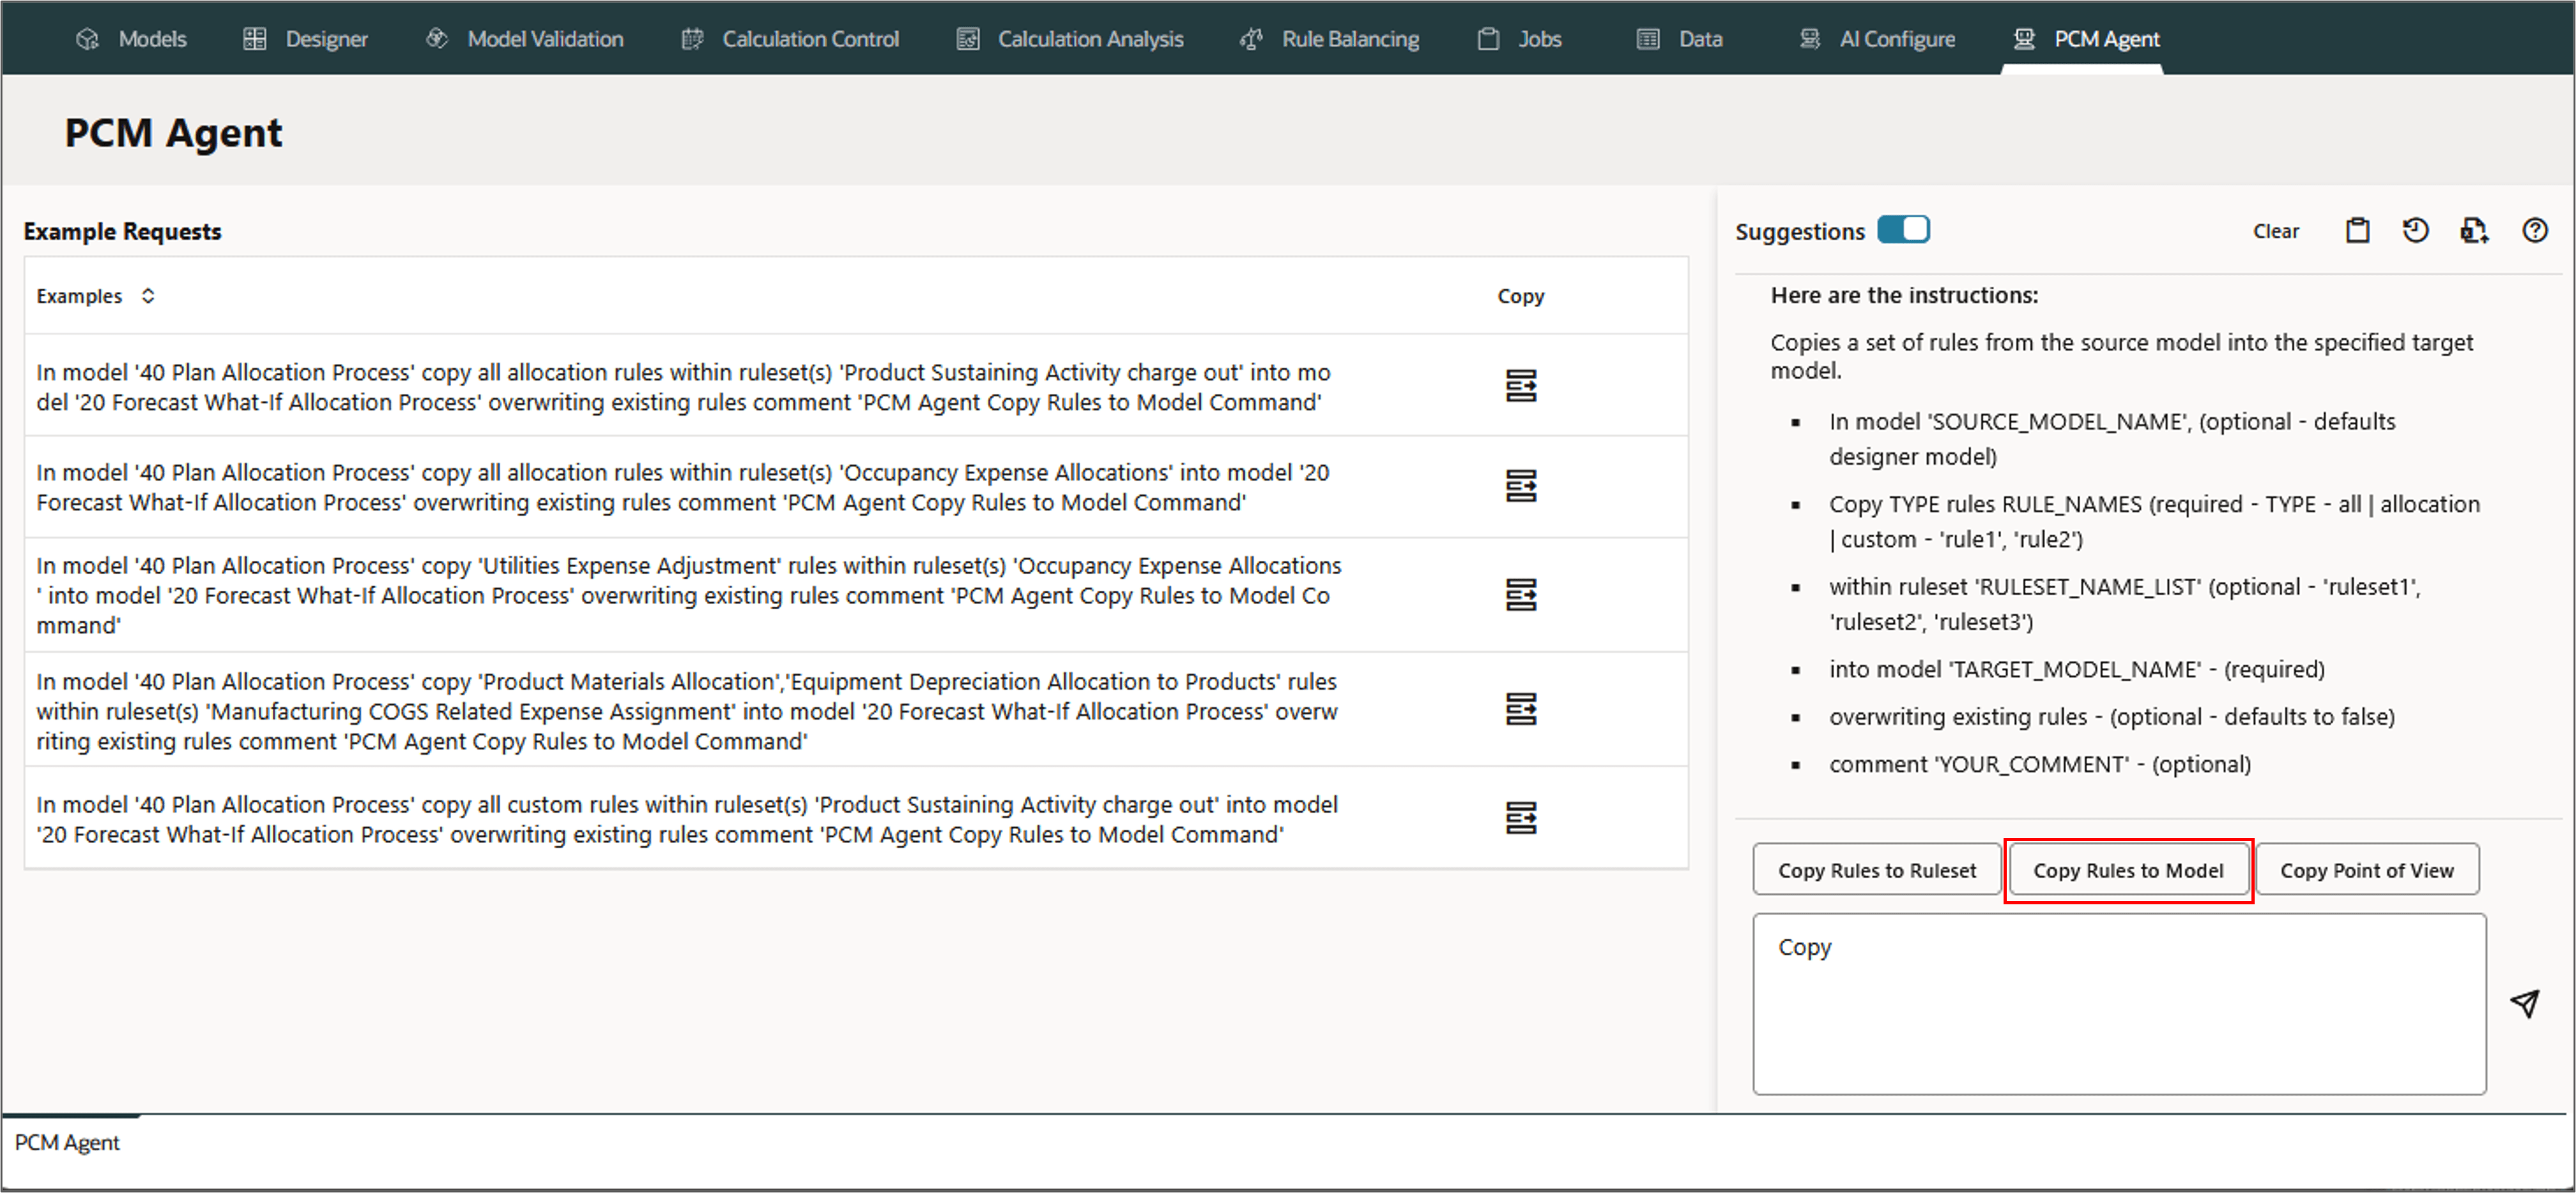Click the send message arrow icon

2525,1003
